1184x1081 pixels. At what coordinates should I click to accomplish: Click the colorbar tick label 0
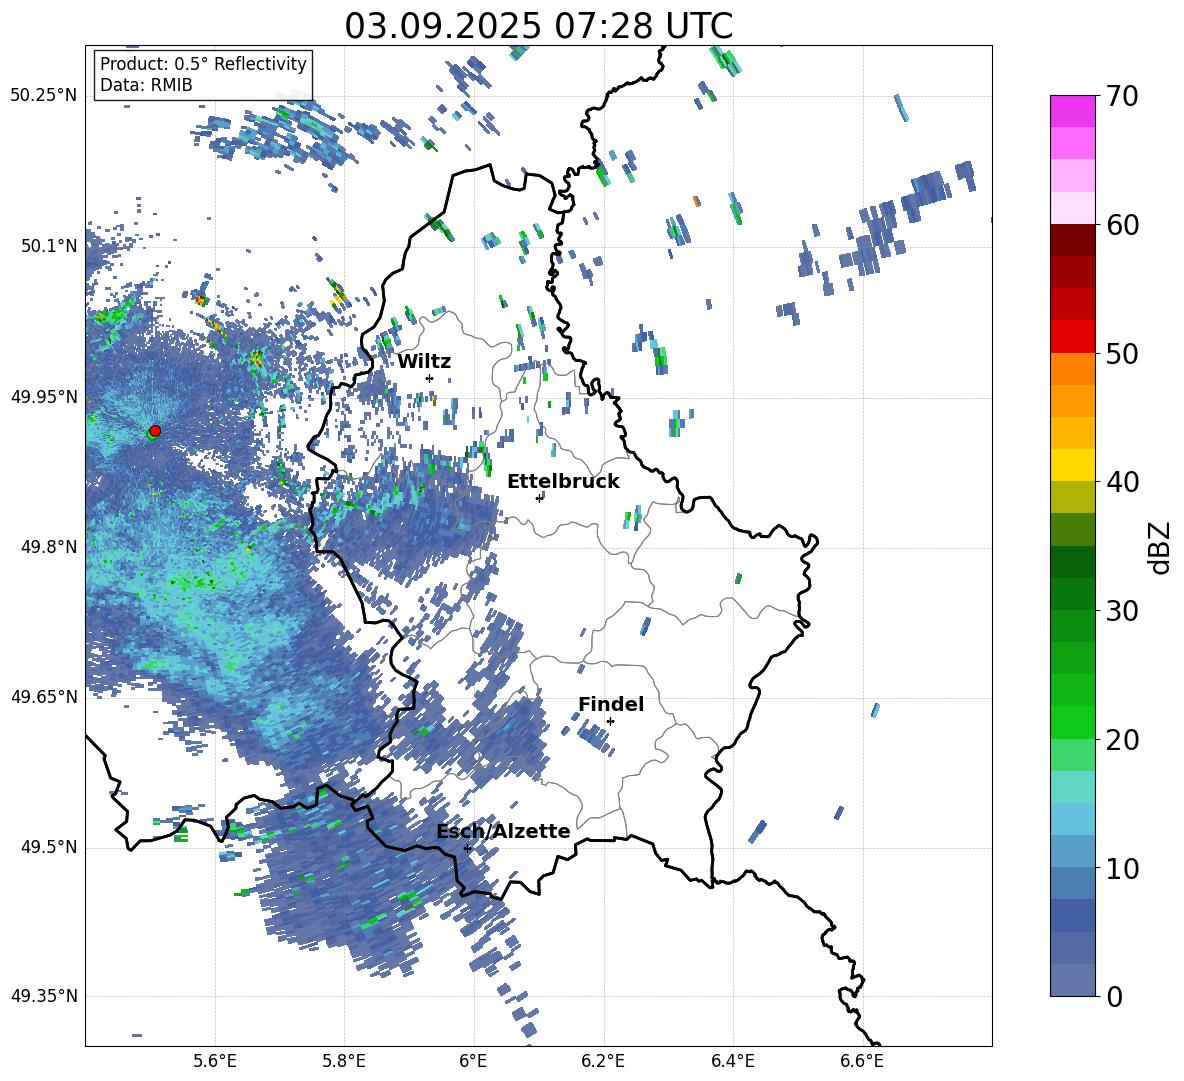point(1114,996)
